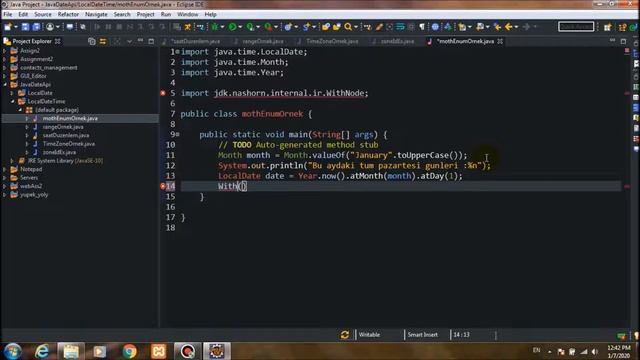Select the contacts_management project
Image resolution: width=640 pixels, height=360 pixels.
(49, 68)
